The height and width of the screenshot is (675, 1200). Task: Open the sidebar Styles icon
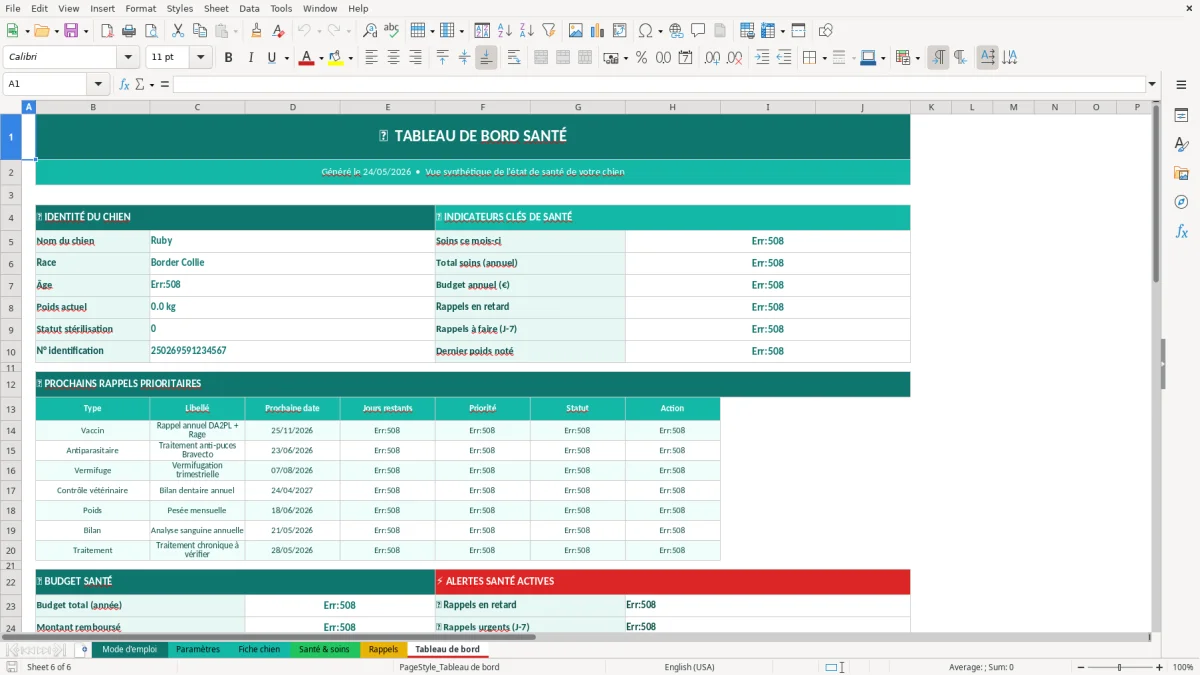click(x=1181, y=145)
